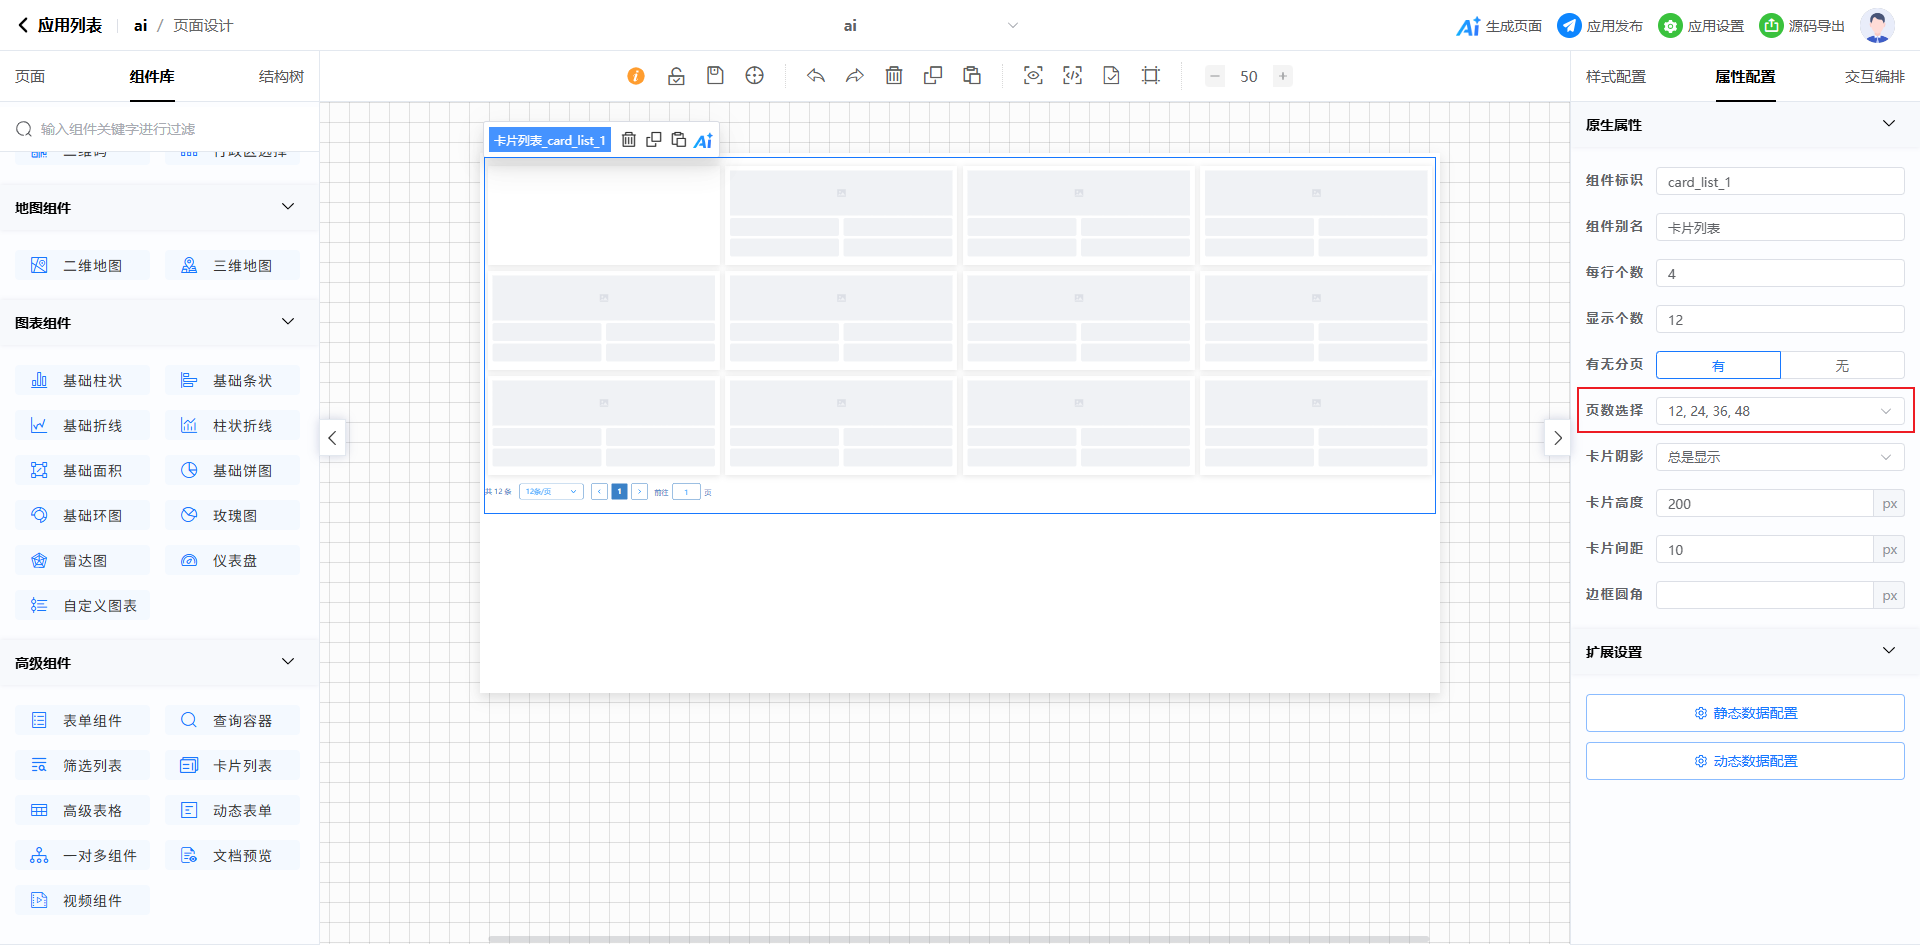
Task: Click the 静态数据配置 button
Action: coord(1744,713)
